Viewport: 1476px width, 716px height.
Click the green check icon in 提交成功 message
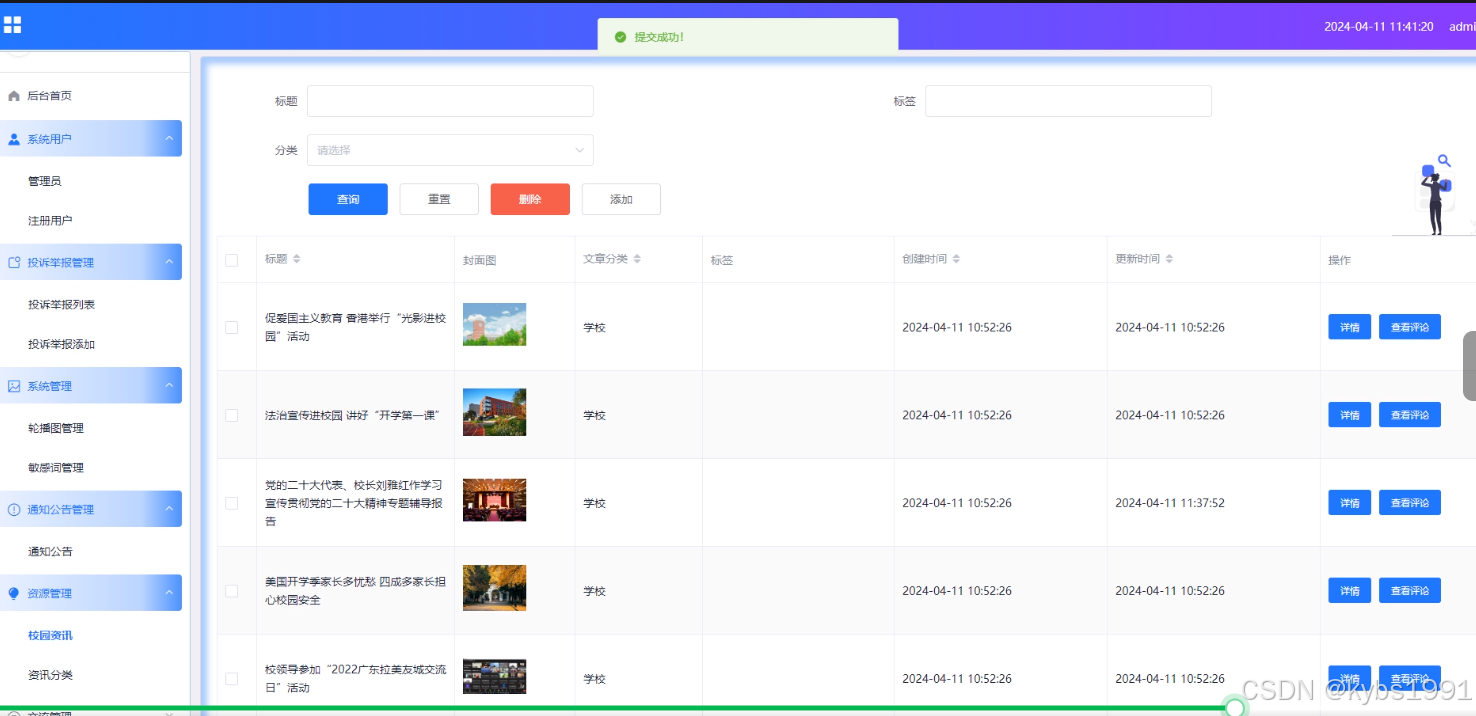tap(620, 37)
